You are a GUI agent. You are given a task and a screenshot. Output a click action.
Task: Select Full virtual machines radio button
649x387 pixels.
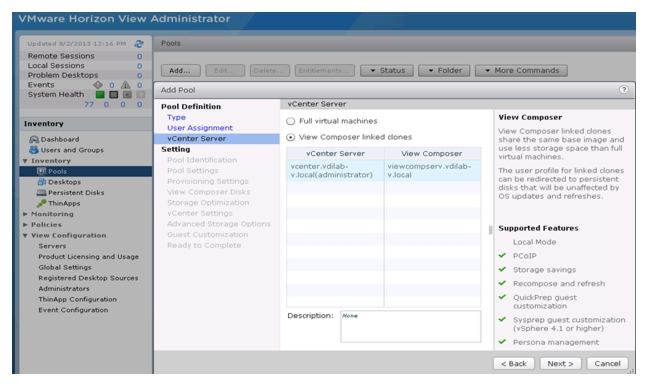291,121
